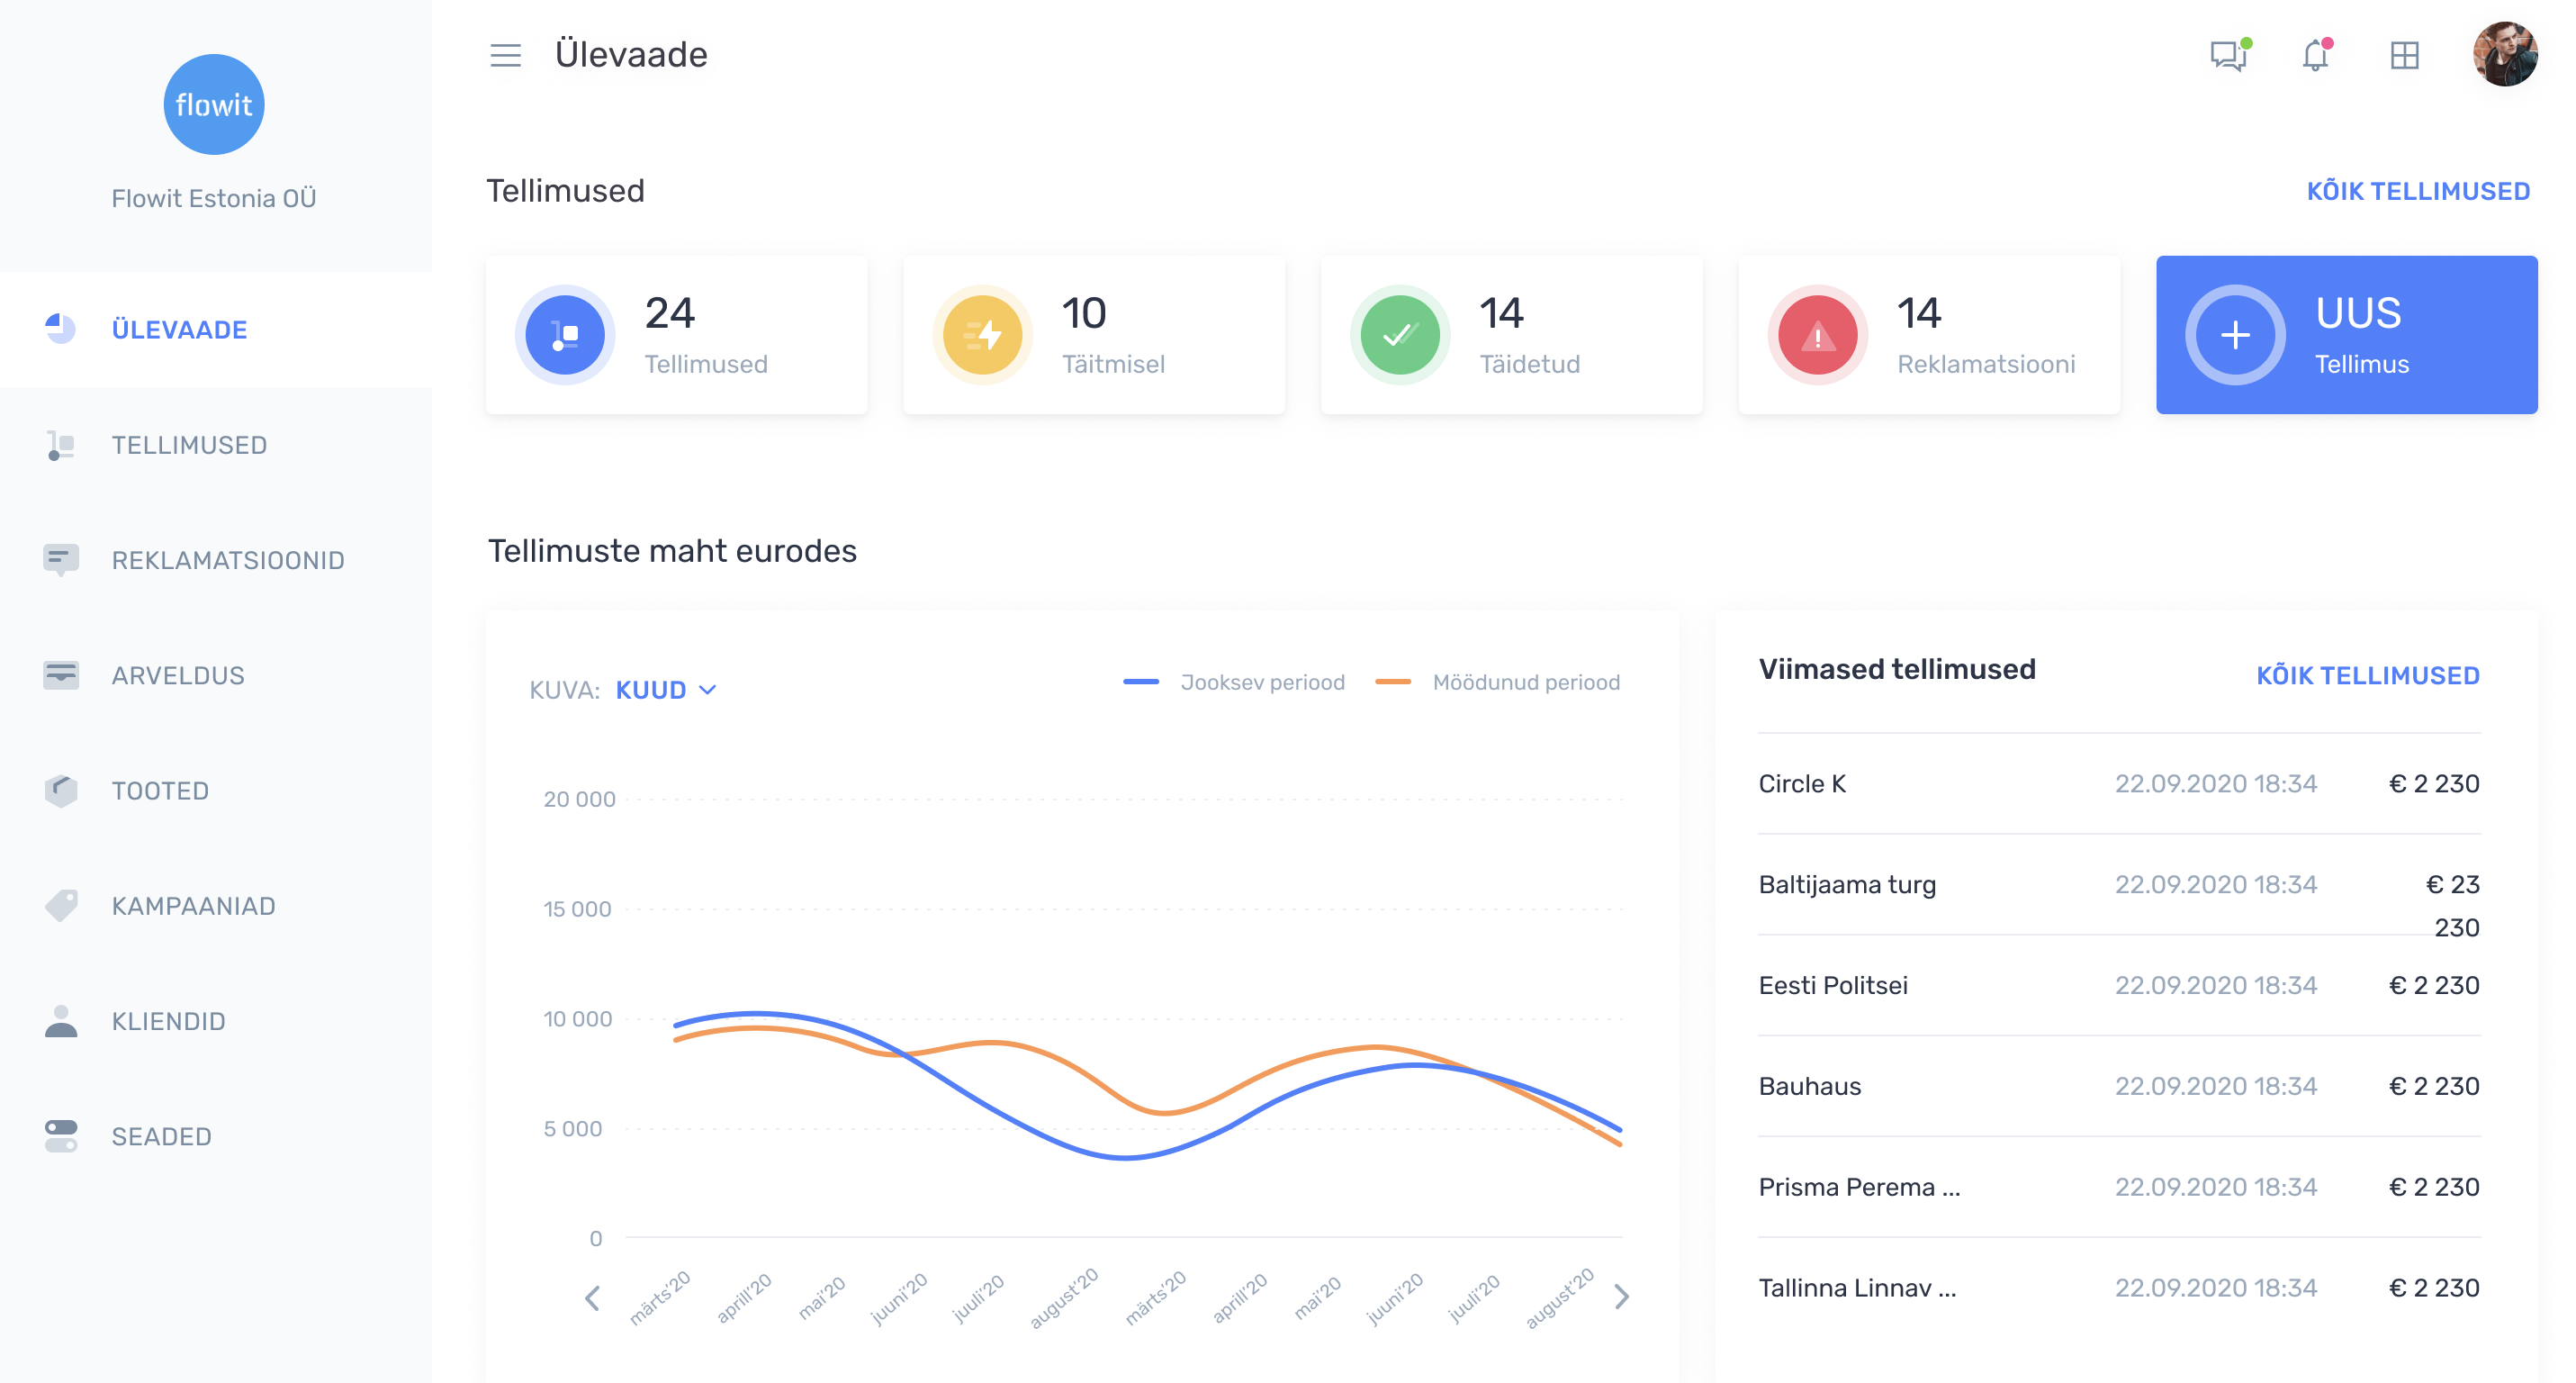Click the Prisma Perema ... order row

pos(2119,1187)
